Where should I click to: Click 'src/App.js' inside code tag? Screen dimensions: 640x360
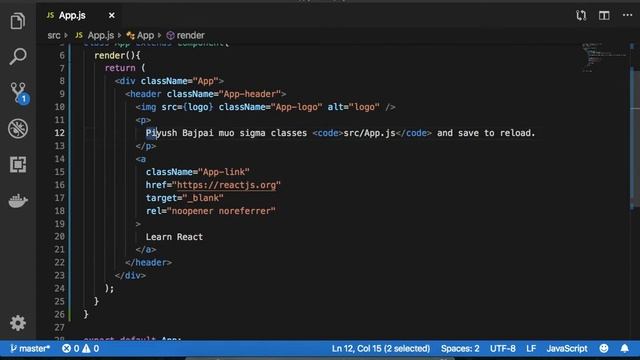(369, 133)
